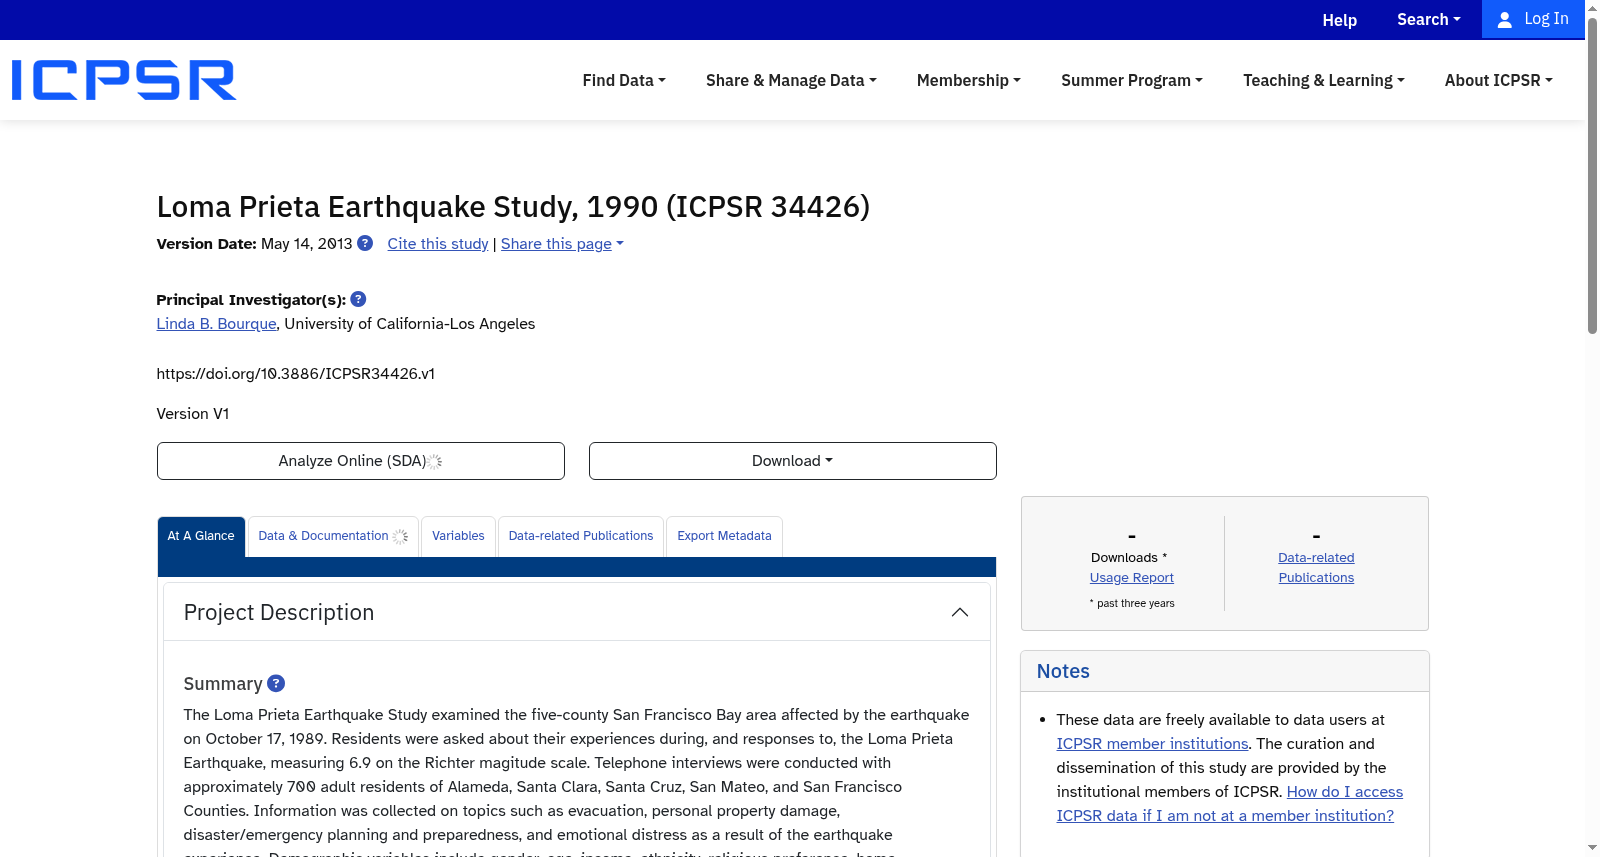This screenshot has height=857, width=1600.
Task: Expand the Share this page dropdown
Action: point(562,244)
